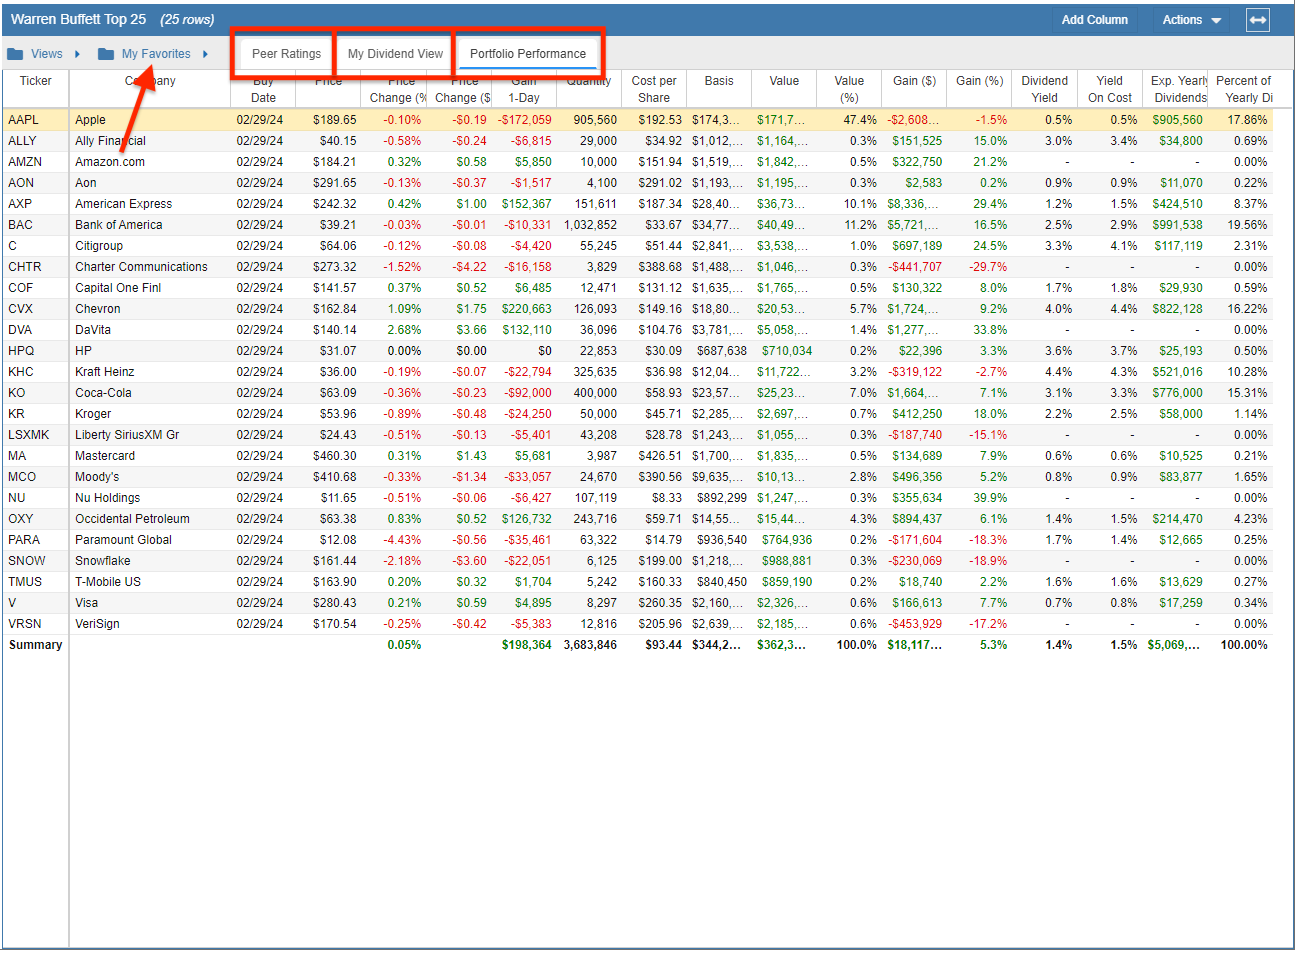Image resolution: width=1297 pixels, height=955 pixels.
Task: Click the Summary row label
Action: [x=35, y=645]
